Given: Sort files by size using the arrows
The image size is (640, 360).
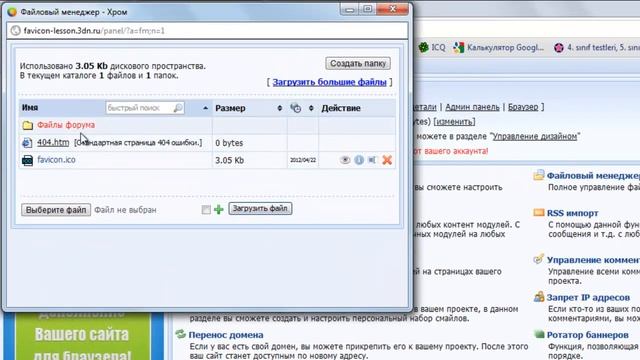Looking at the screenshot, I should coord(280,108).
